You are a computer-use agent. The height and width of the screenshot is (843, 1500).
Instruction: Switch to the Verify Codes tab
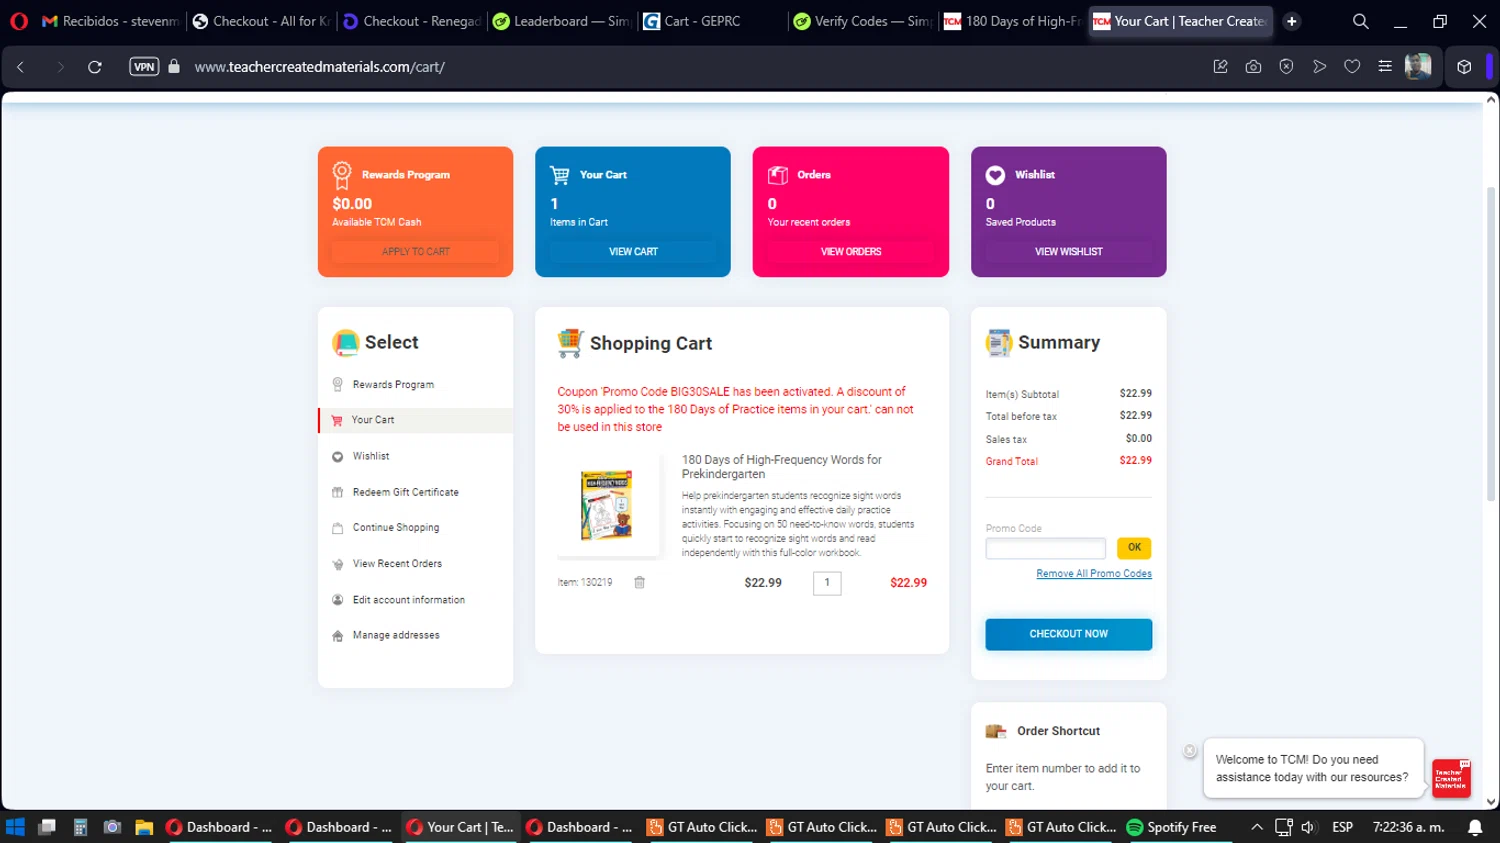click(862, 21)
